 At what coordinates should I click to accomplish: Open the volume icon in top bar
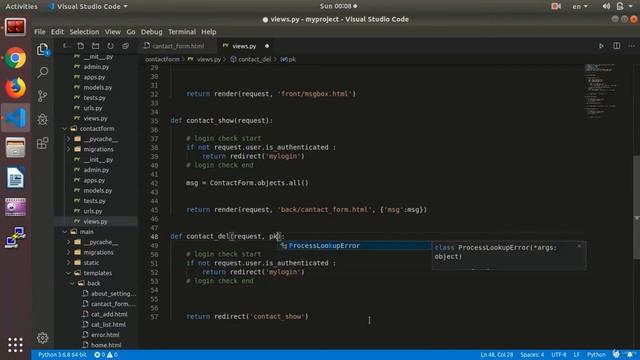(606, 6)
